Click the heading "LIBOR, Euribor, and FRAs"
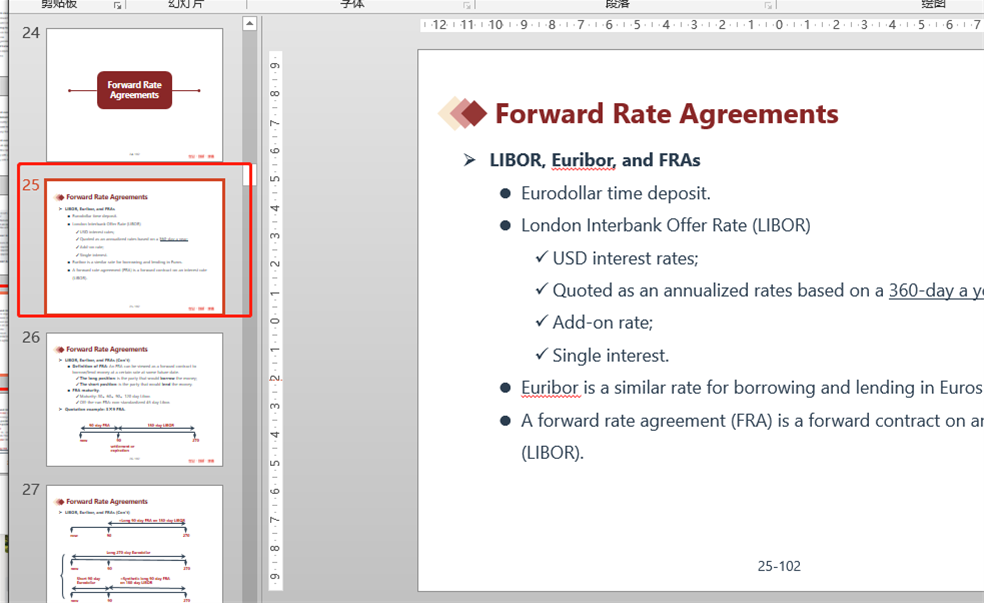The width and height of the screenshot is (984, 603). tap(594, 160)
